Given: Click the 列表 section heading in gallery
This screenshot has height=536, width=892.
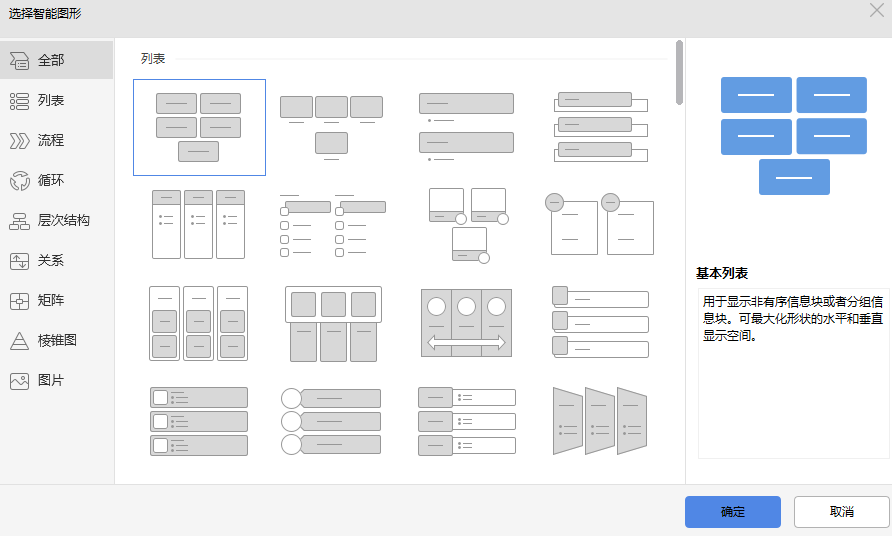Looking at the screenshot, I should (x=153, y=59).
